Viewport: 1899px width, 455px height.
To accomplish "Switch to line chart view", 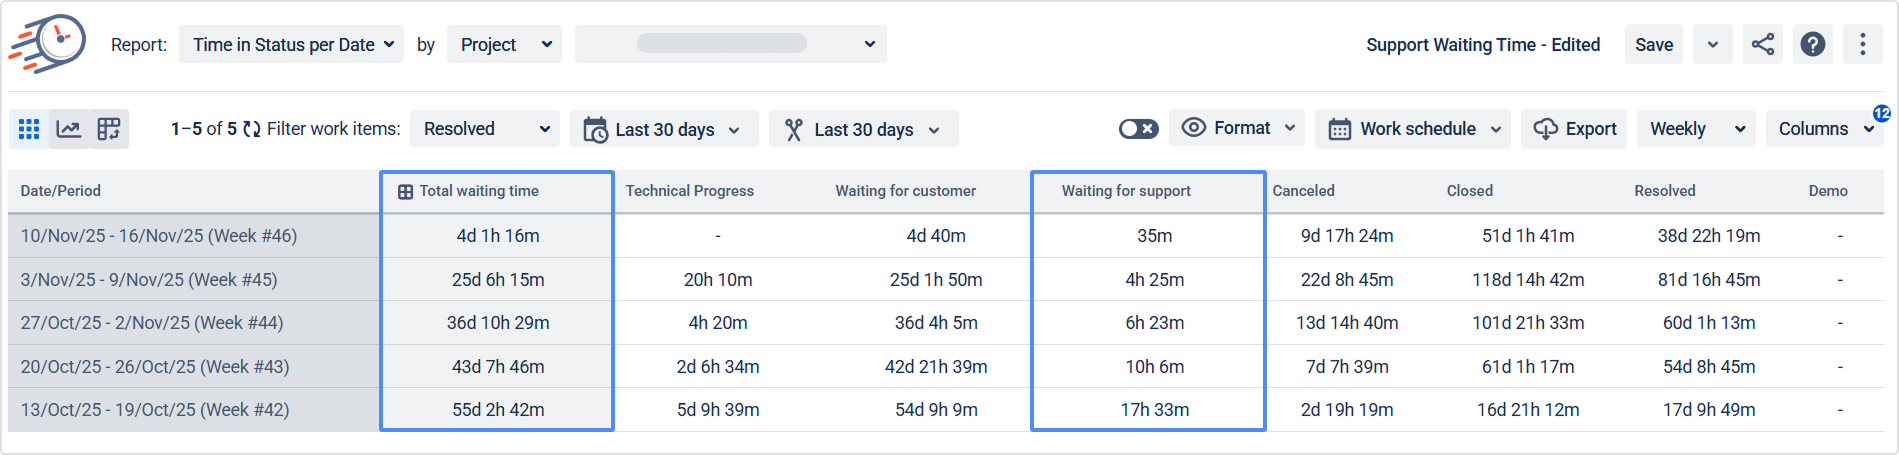I will coord(69,129).
